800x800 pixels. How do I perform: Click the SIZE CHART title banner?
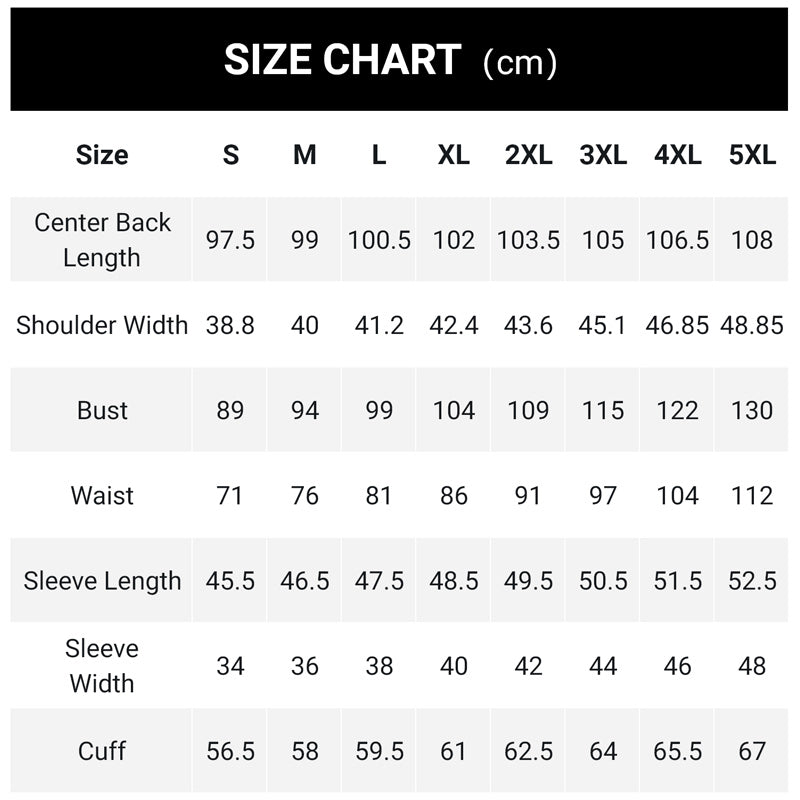click(399, 59)
